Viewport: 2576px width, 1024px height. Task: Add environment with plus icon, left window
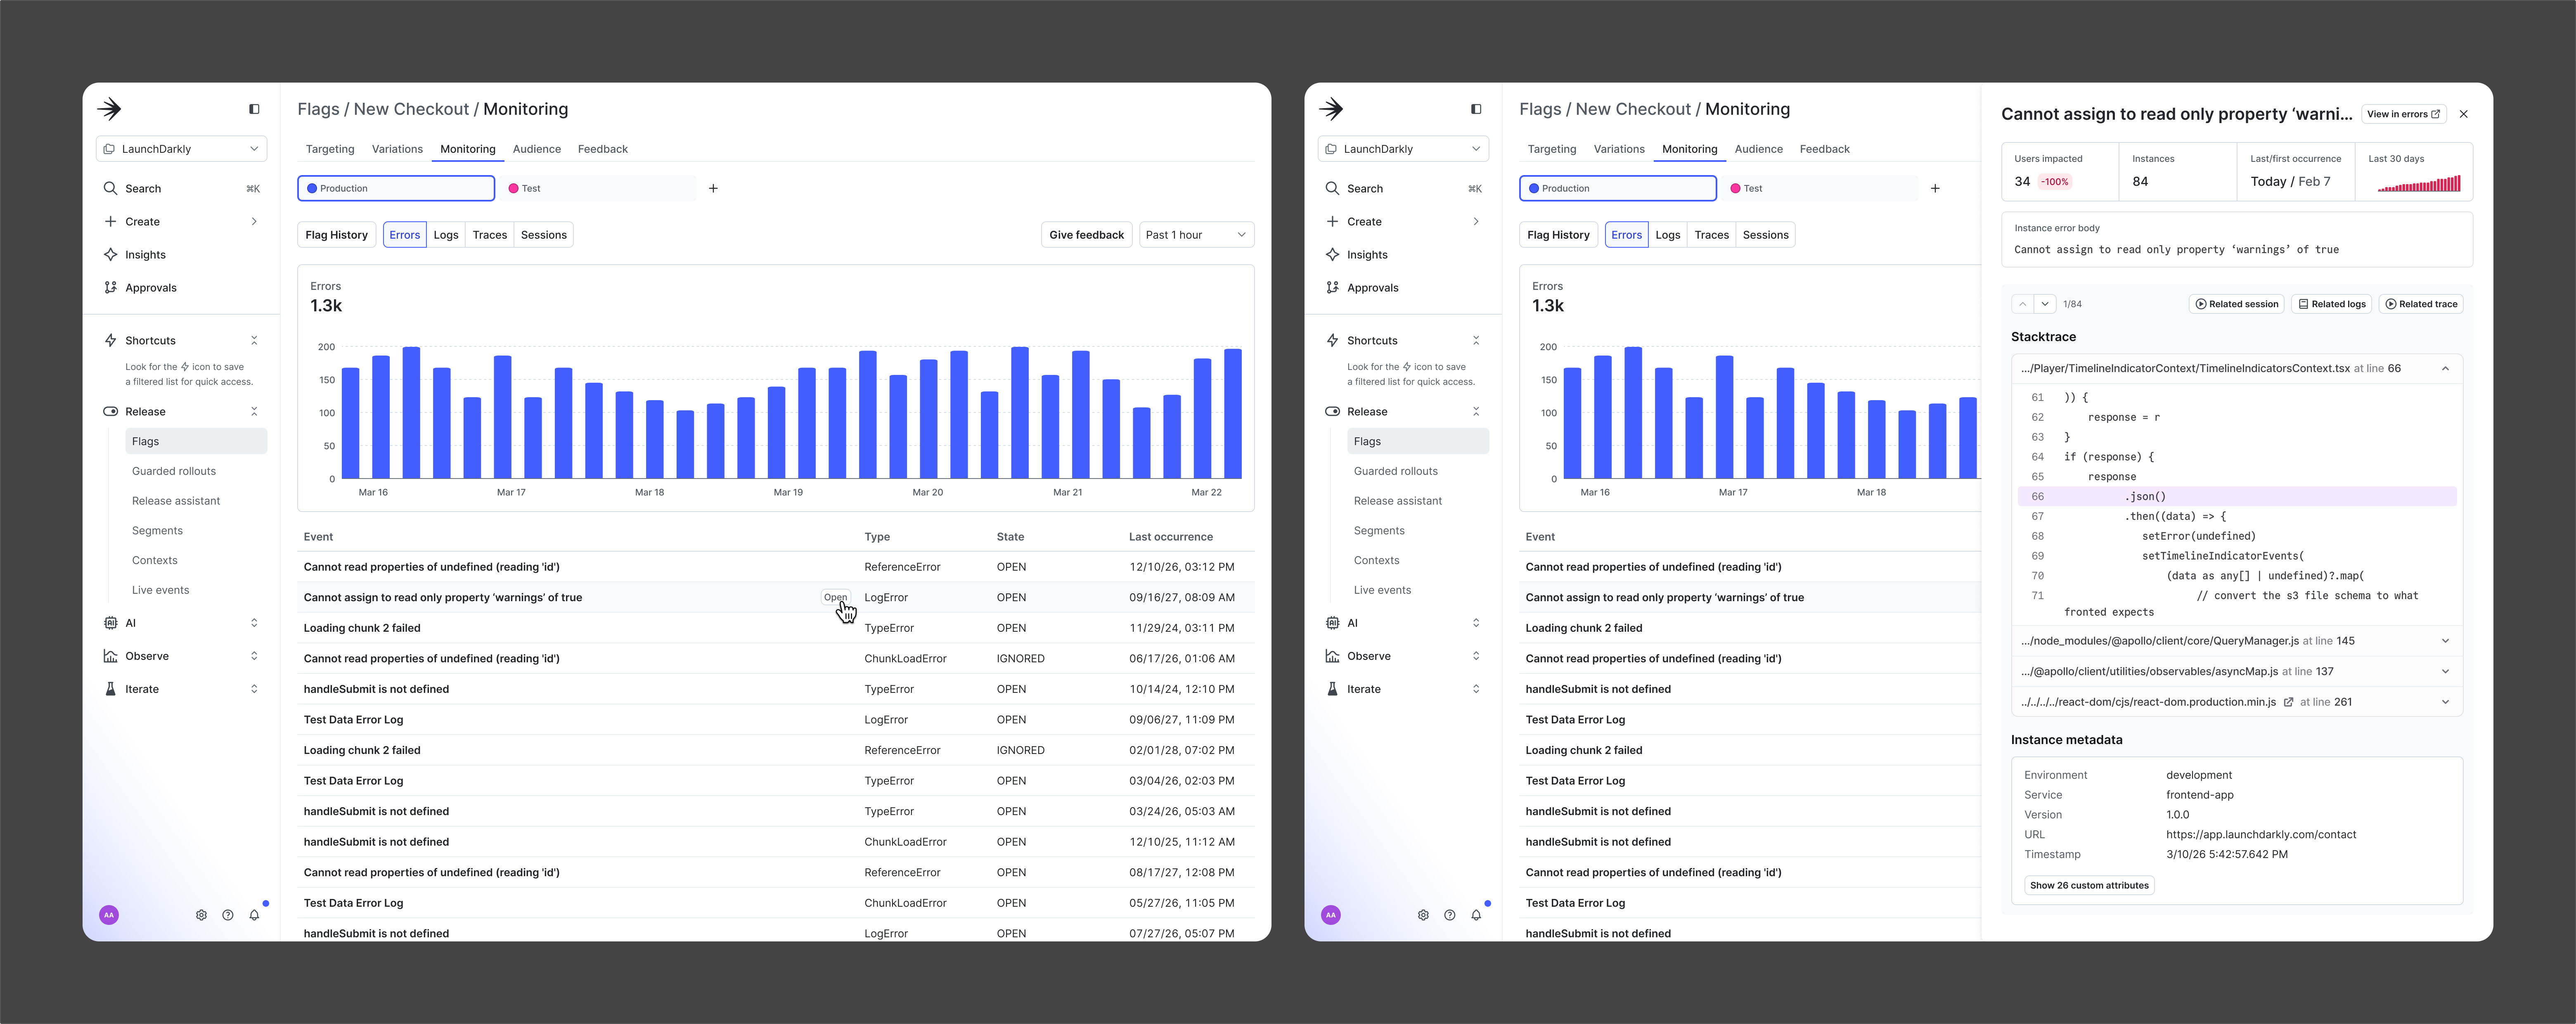coord(713,188)
